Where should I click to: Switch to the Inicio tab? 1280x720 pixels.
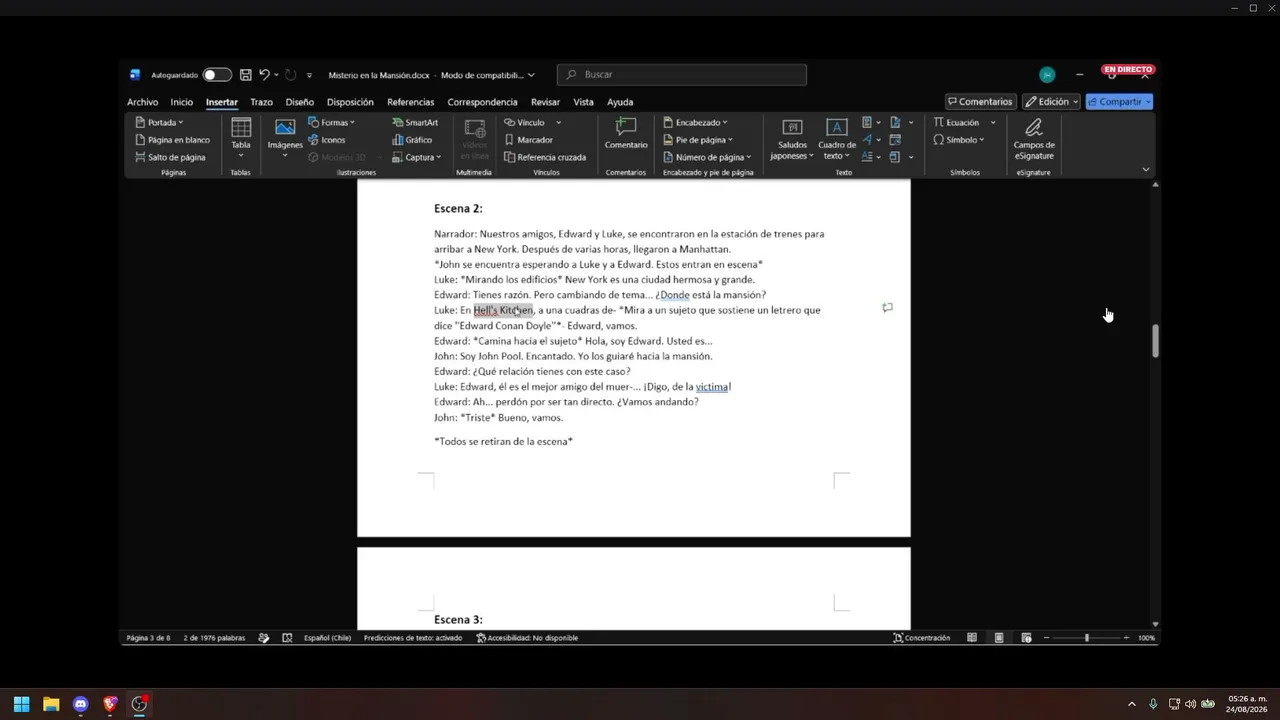182,102
